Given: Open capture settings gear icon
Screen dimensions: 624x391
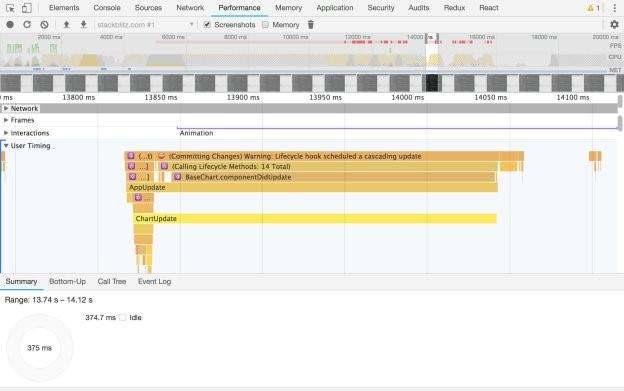Looking at the screenshot, I should tap(614, 25).
